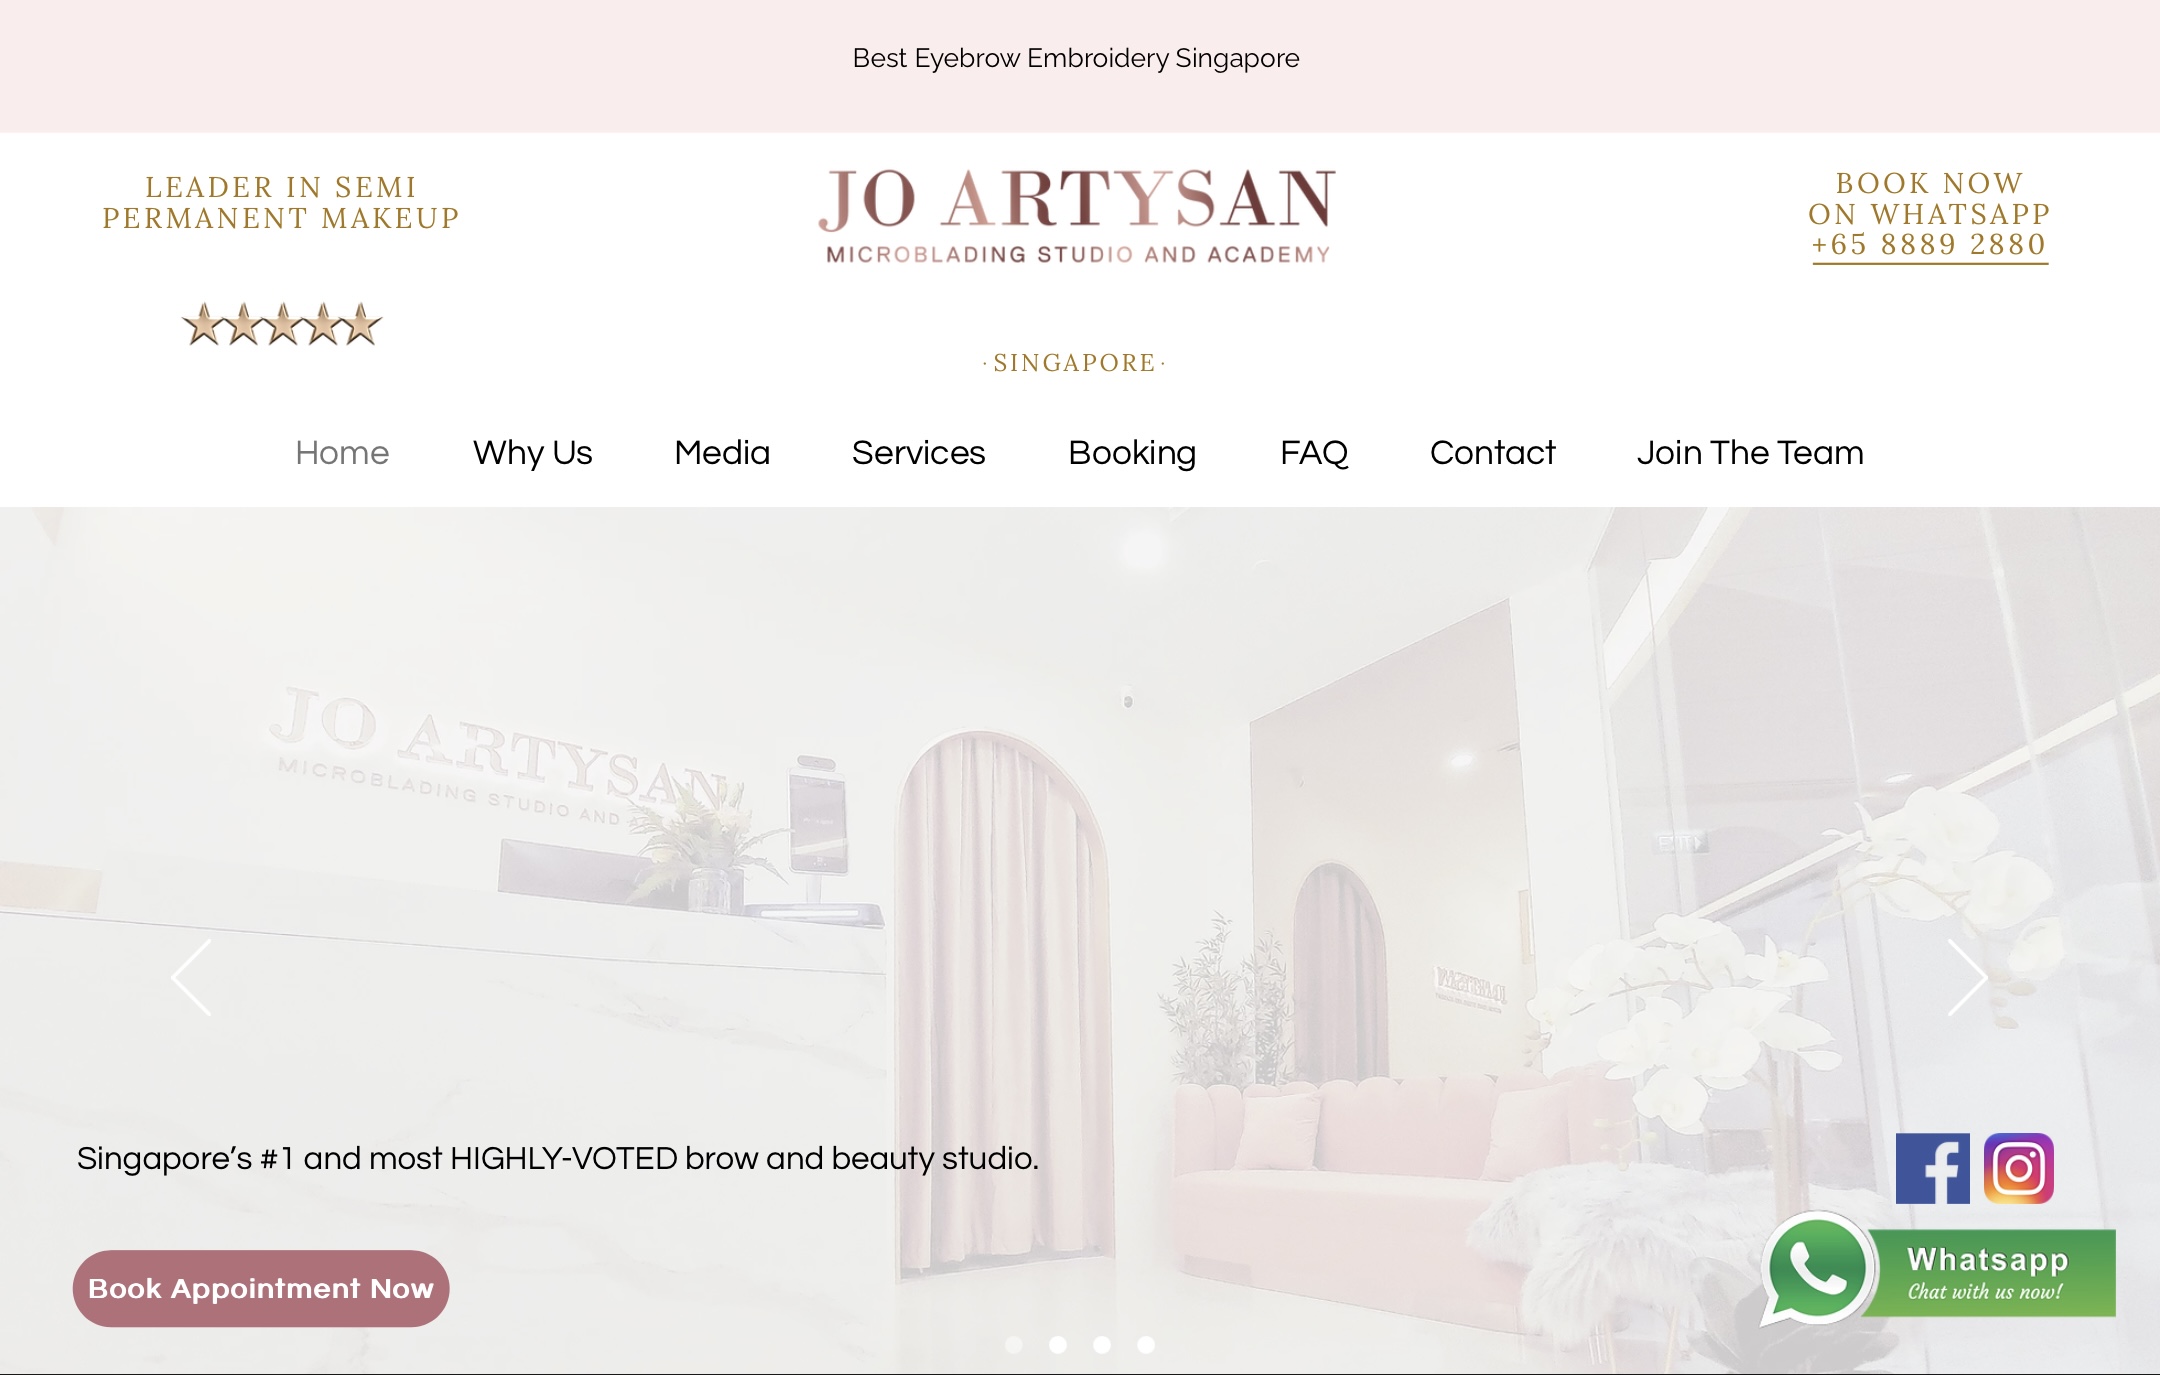Open the Facebook page icon
The width and height of the screenshot is (2160, 1375).
coord(1932,1168)
